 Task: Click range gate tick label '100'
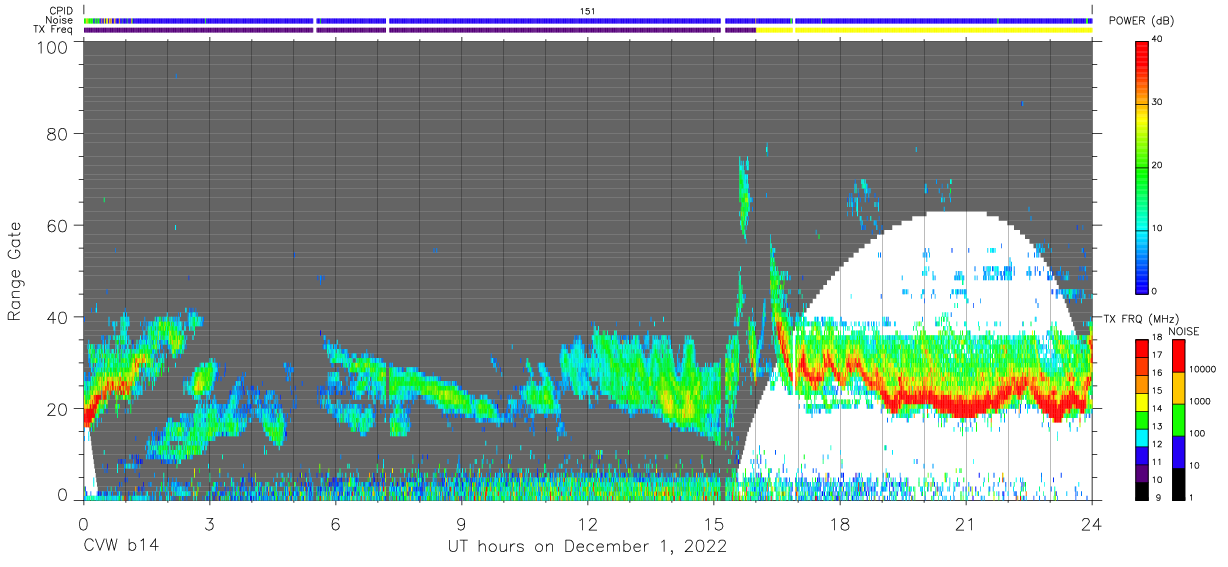[55, 47]
